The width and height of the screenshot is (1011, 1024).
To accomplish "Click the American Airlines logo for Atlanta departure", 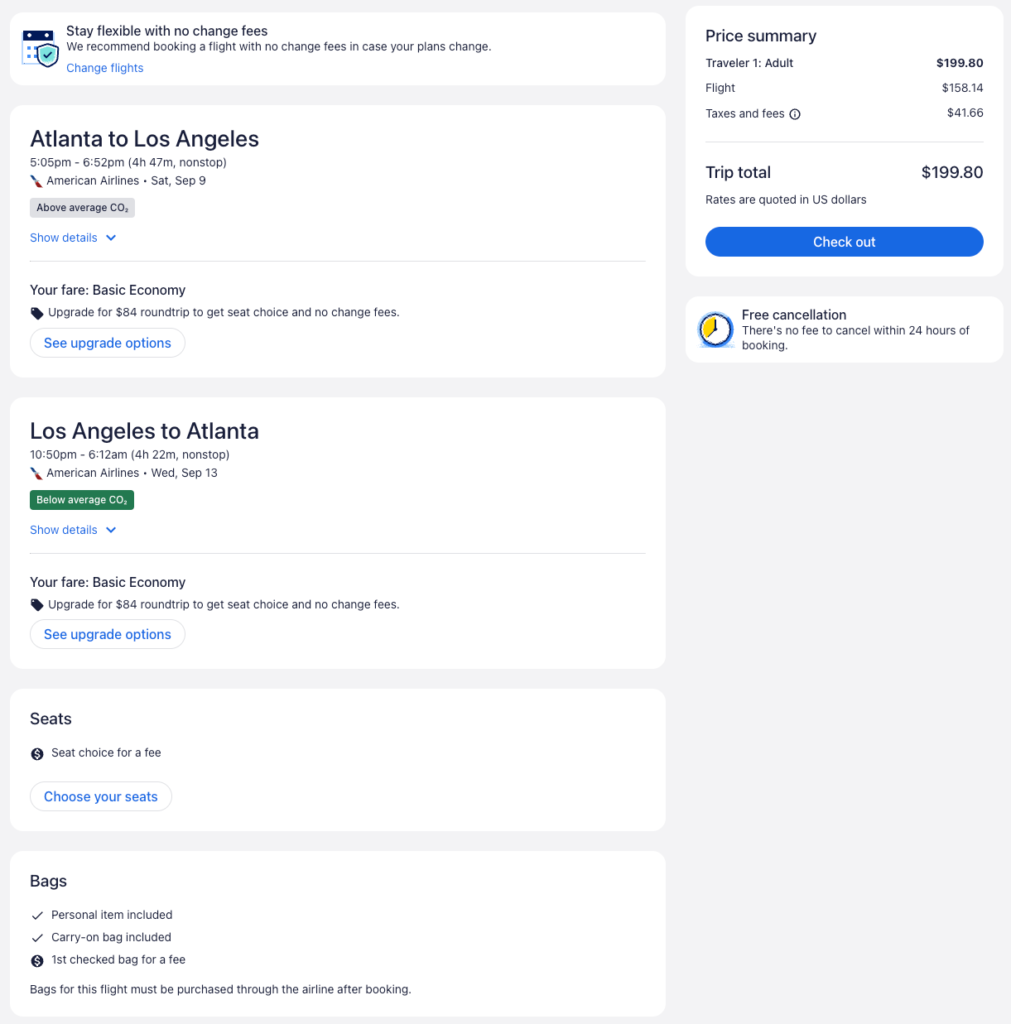I will pos(37,181).
